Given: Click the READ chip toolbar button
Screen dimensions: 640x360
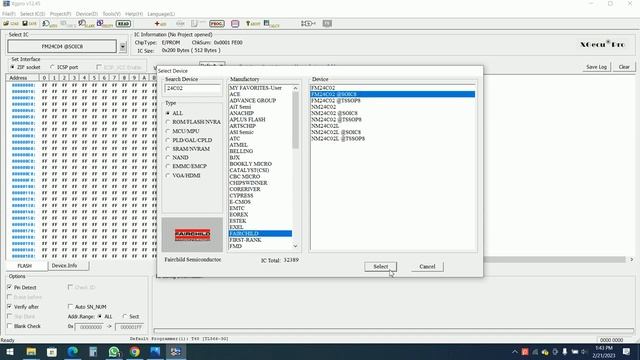Looking at the screenshot, I should (123, 24).
